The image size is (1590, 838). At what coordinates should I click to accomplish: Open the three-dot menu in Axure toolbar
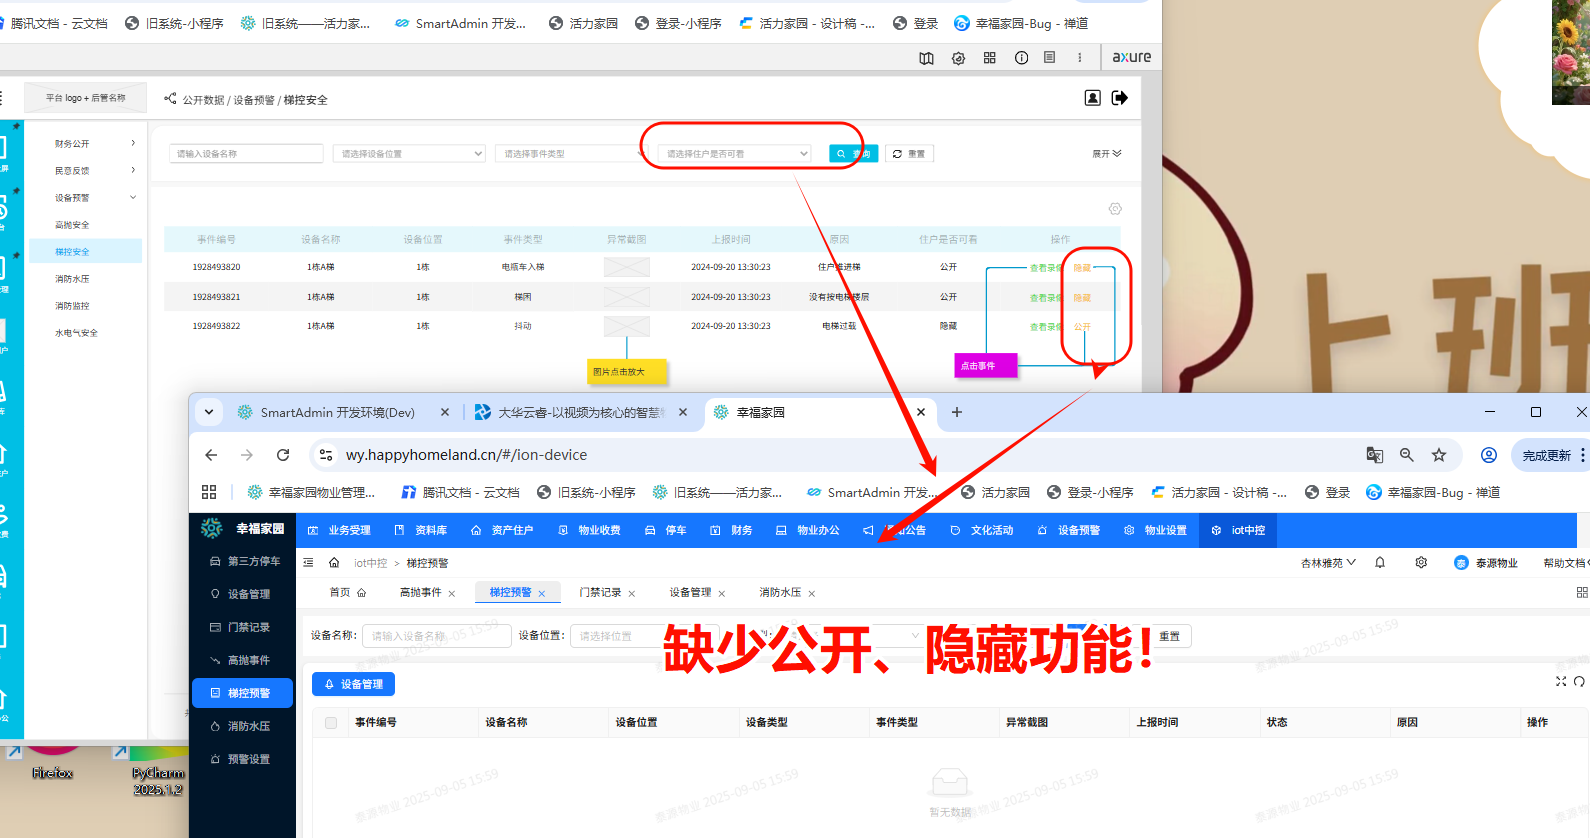(1080, 58)
